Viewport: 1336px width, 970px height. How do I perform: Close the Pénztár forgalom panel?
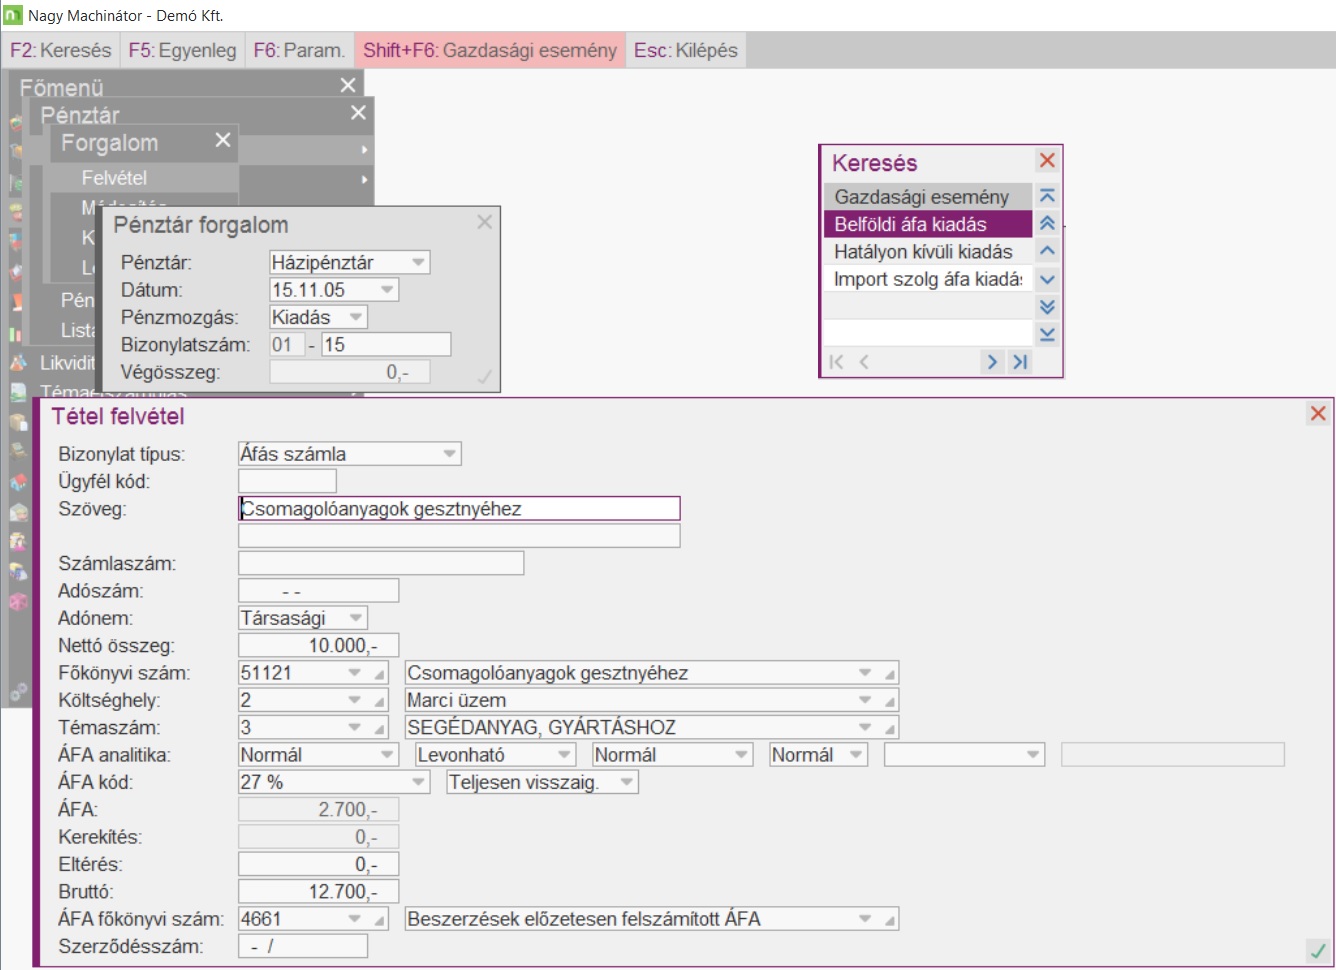point(485,222)
